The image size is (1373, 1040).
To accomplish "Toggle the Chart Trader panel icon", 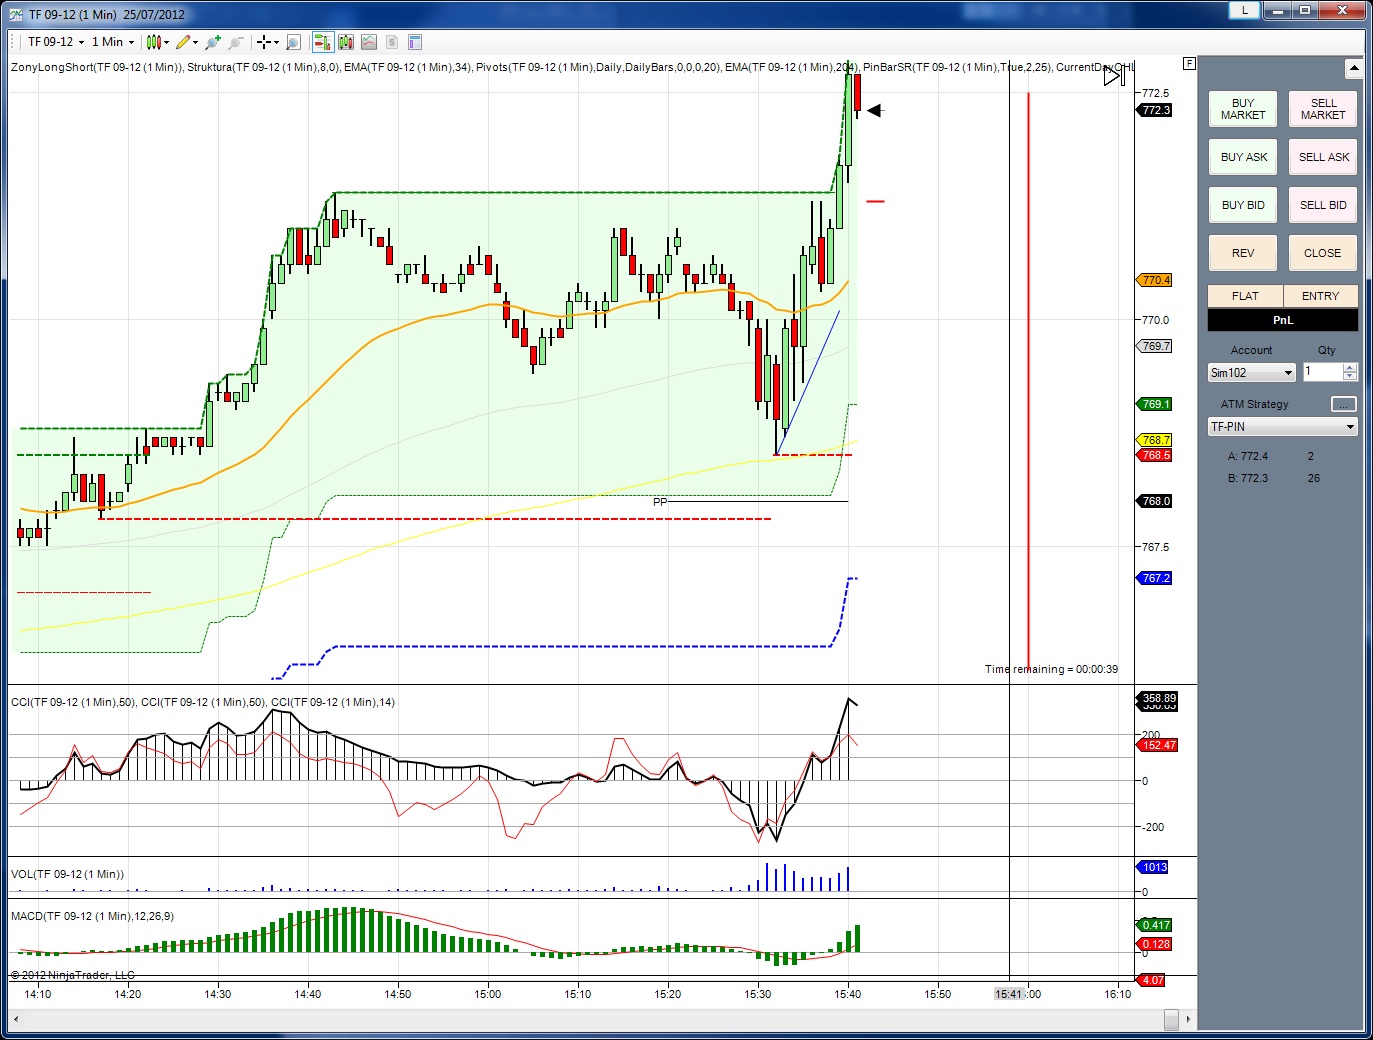I will tap(322, 42).
